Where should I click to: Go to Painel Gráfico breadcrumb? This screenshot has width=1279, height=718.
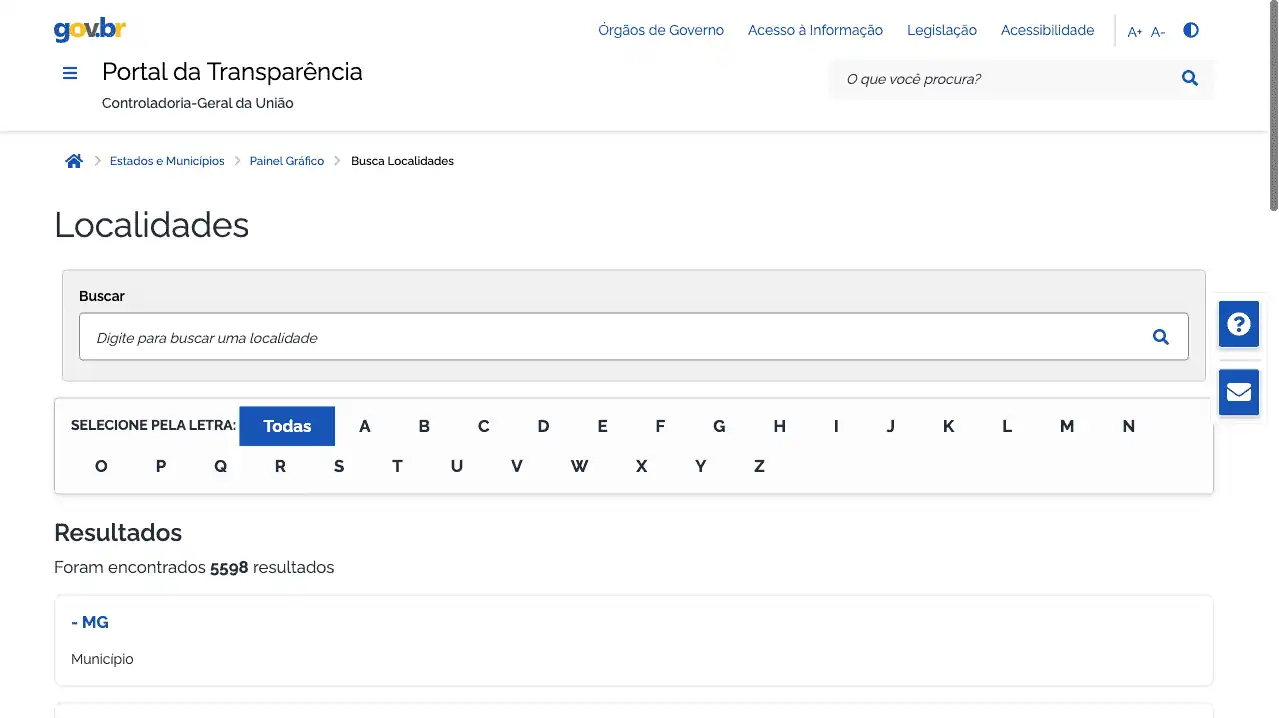[286, 161]
